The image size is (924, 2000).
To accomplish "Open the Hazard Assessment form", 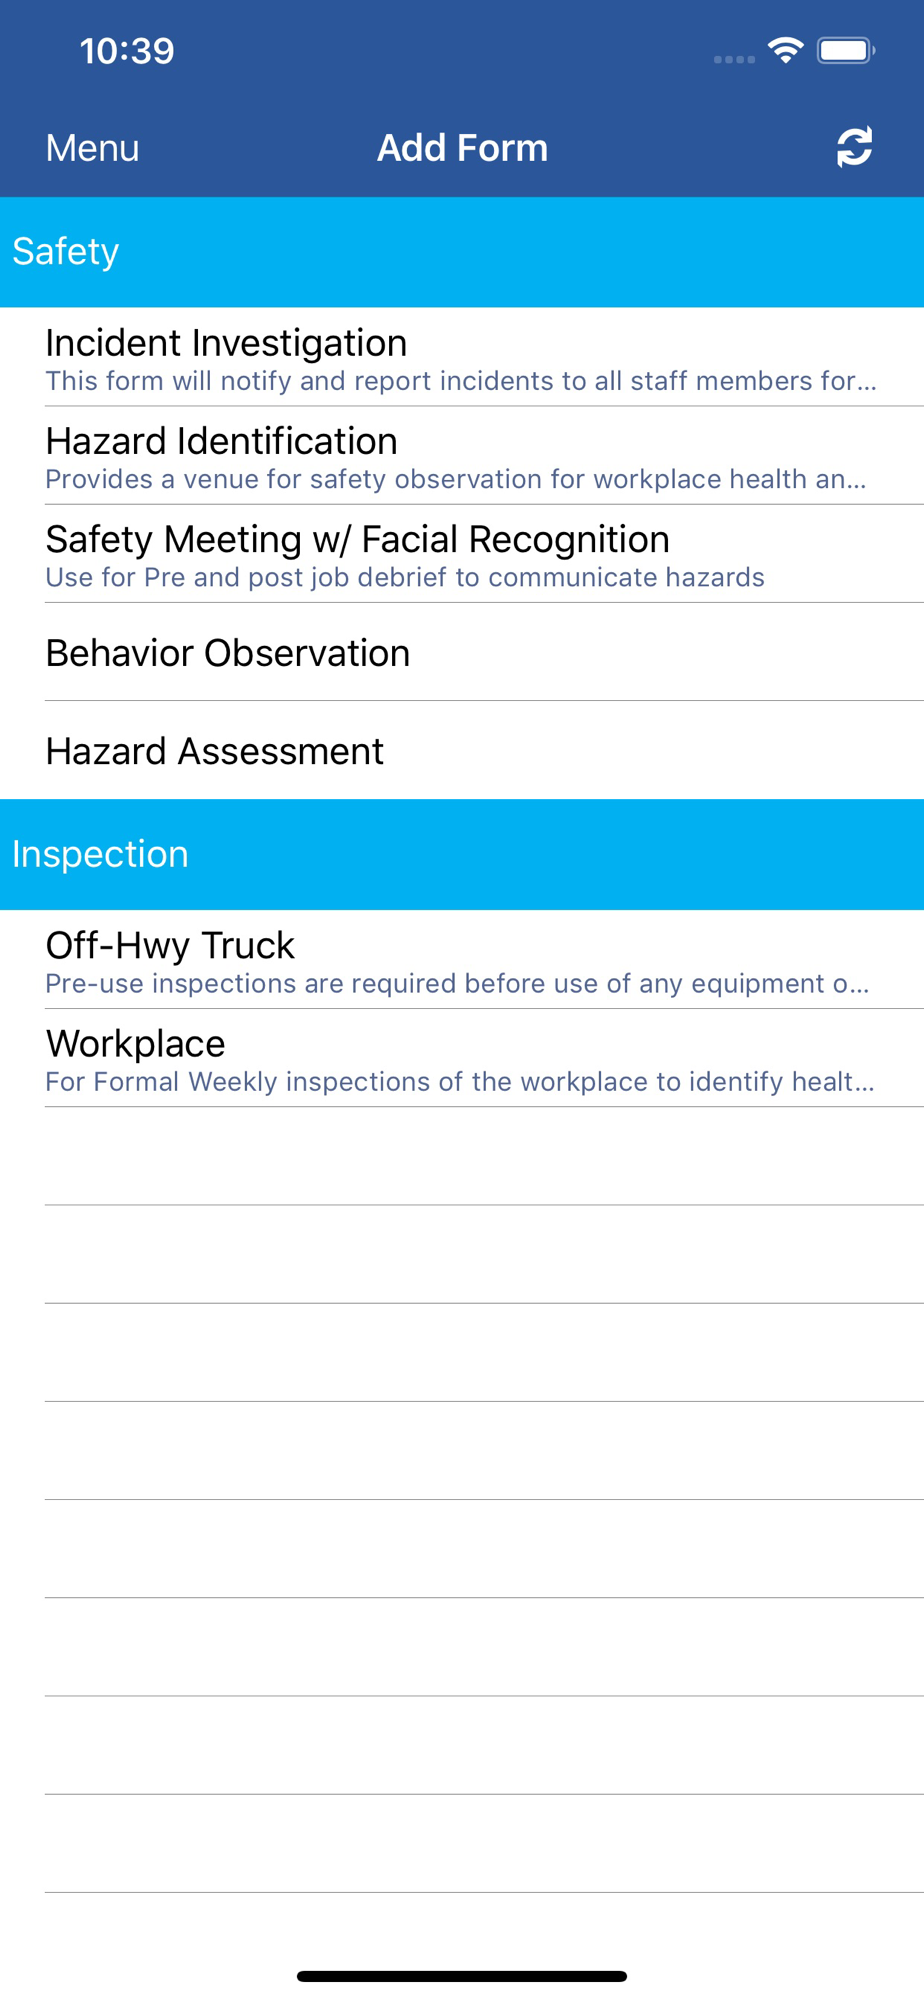I will point(462,750).
